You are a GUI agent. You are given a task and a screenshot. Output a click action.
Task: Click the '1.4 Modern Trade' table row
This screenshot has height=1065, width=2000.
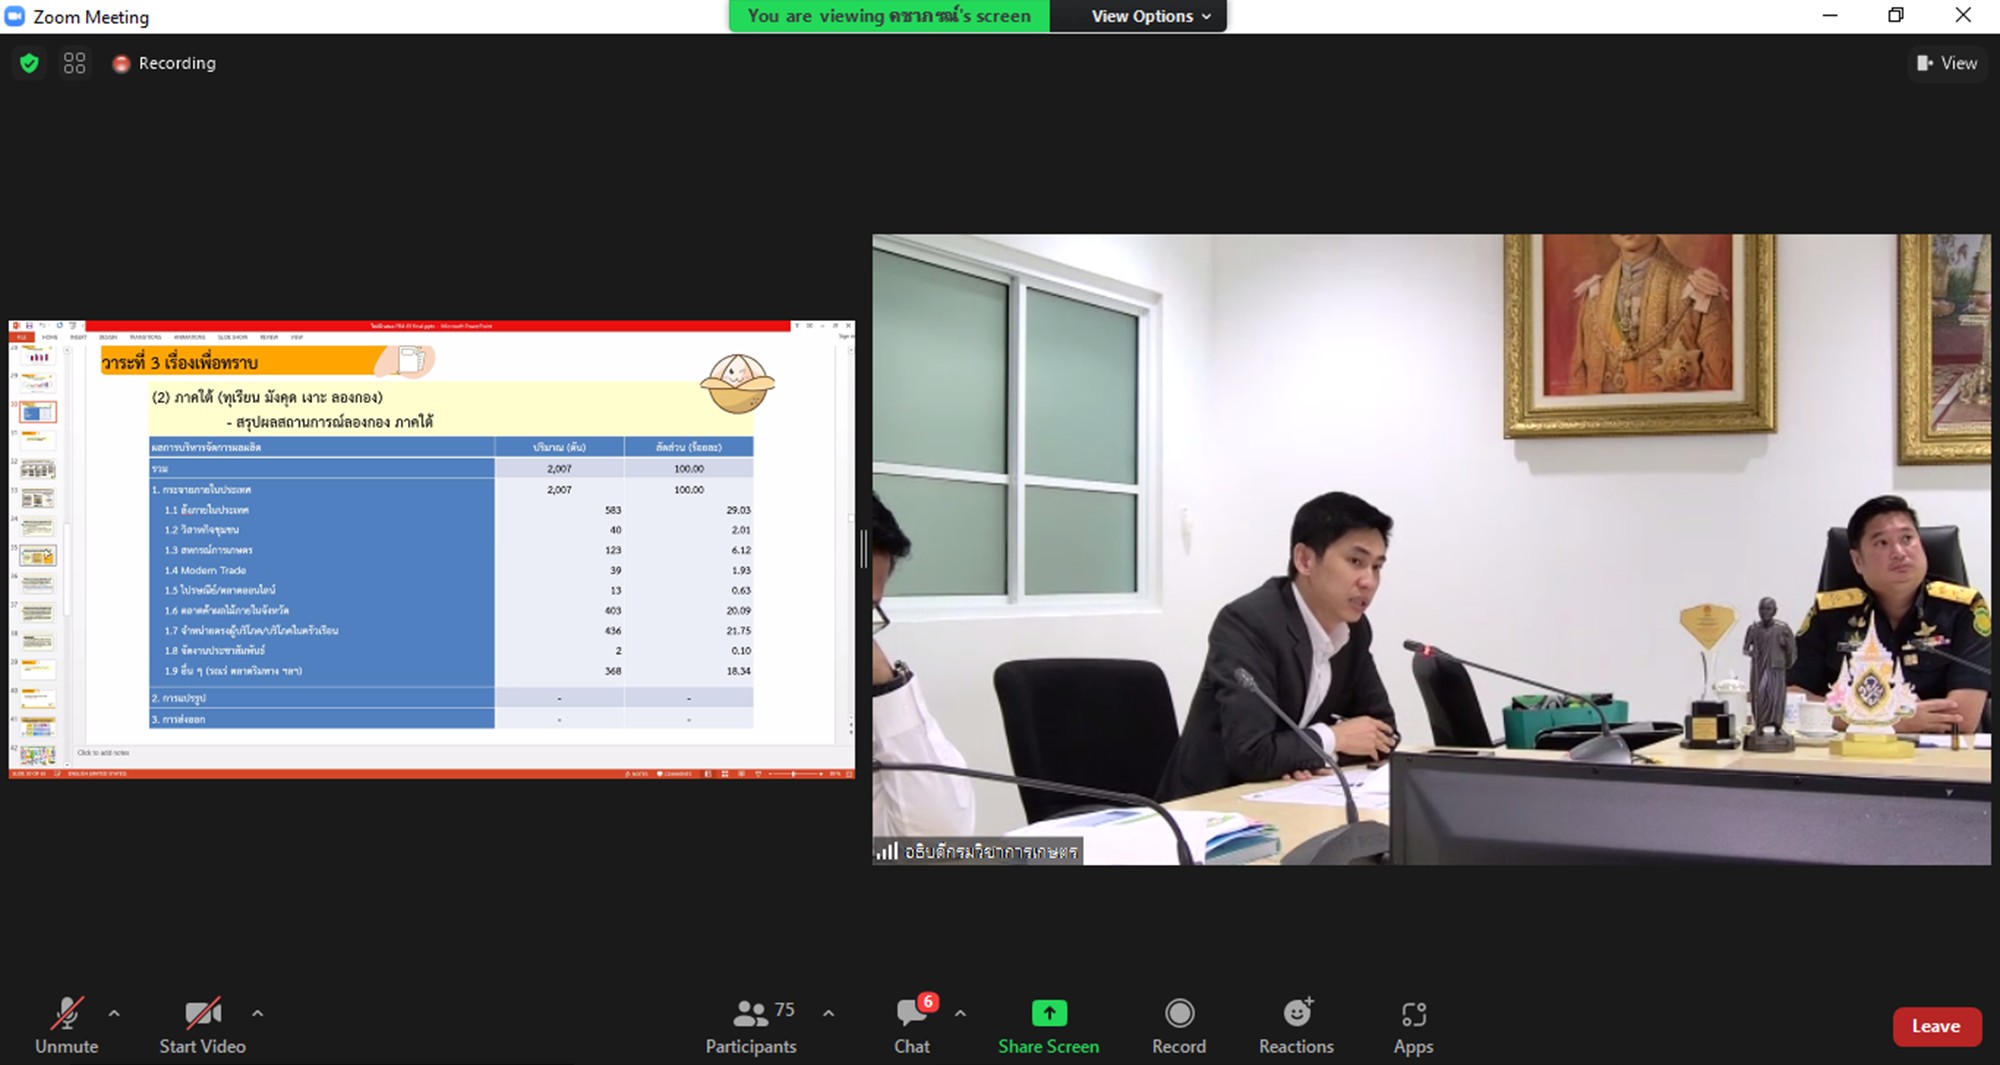tap(451, 570)
